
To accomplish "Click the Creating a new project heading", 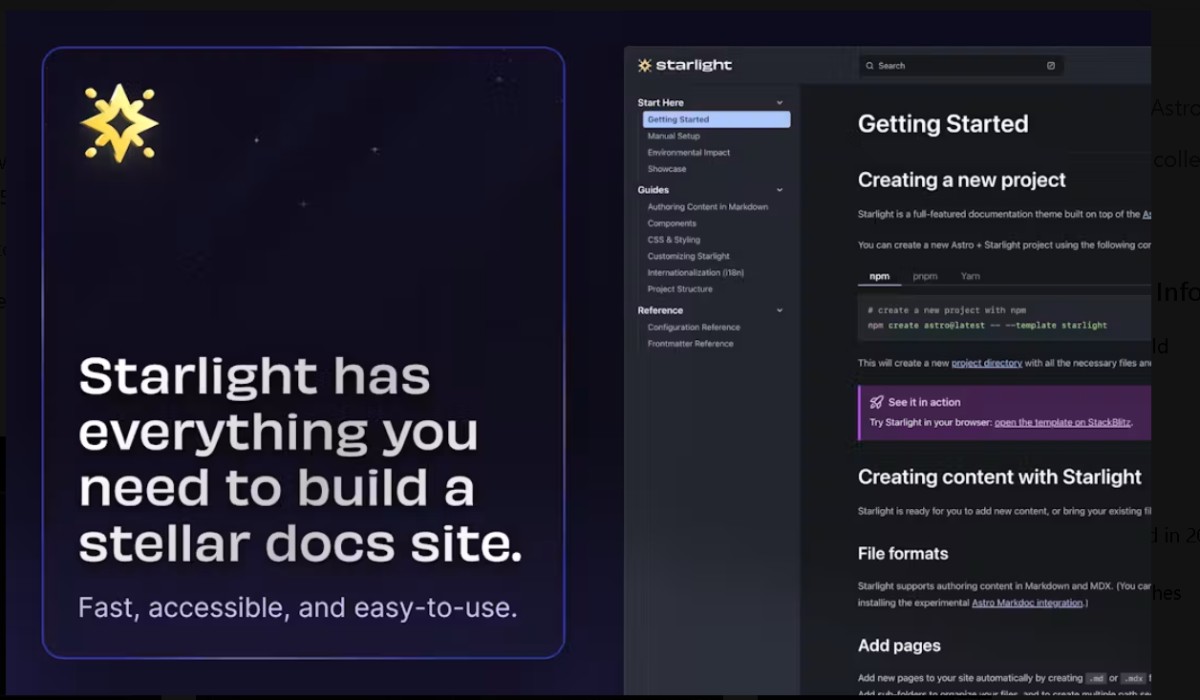I will tap(962, 180).
